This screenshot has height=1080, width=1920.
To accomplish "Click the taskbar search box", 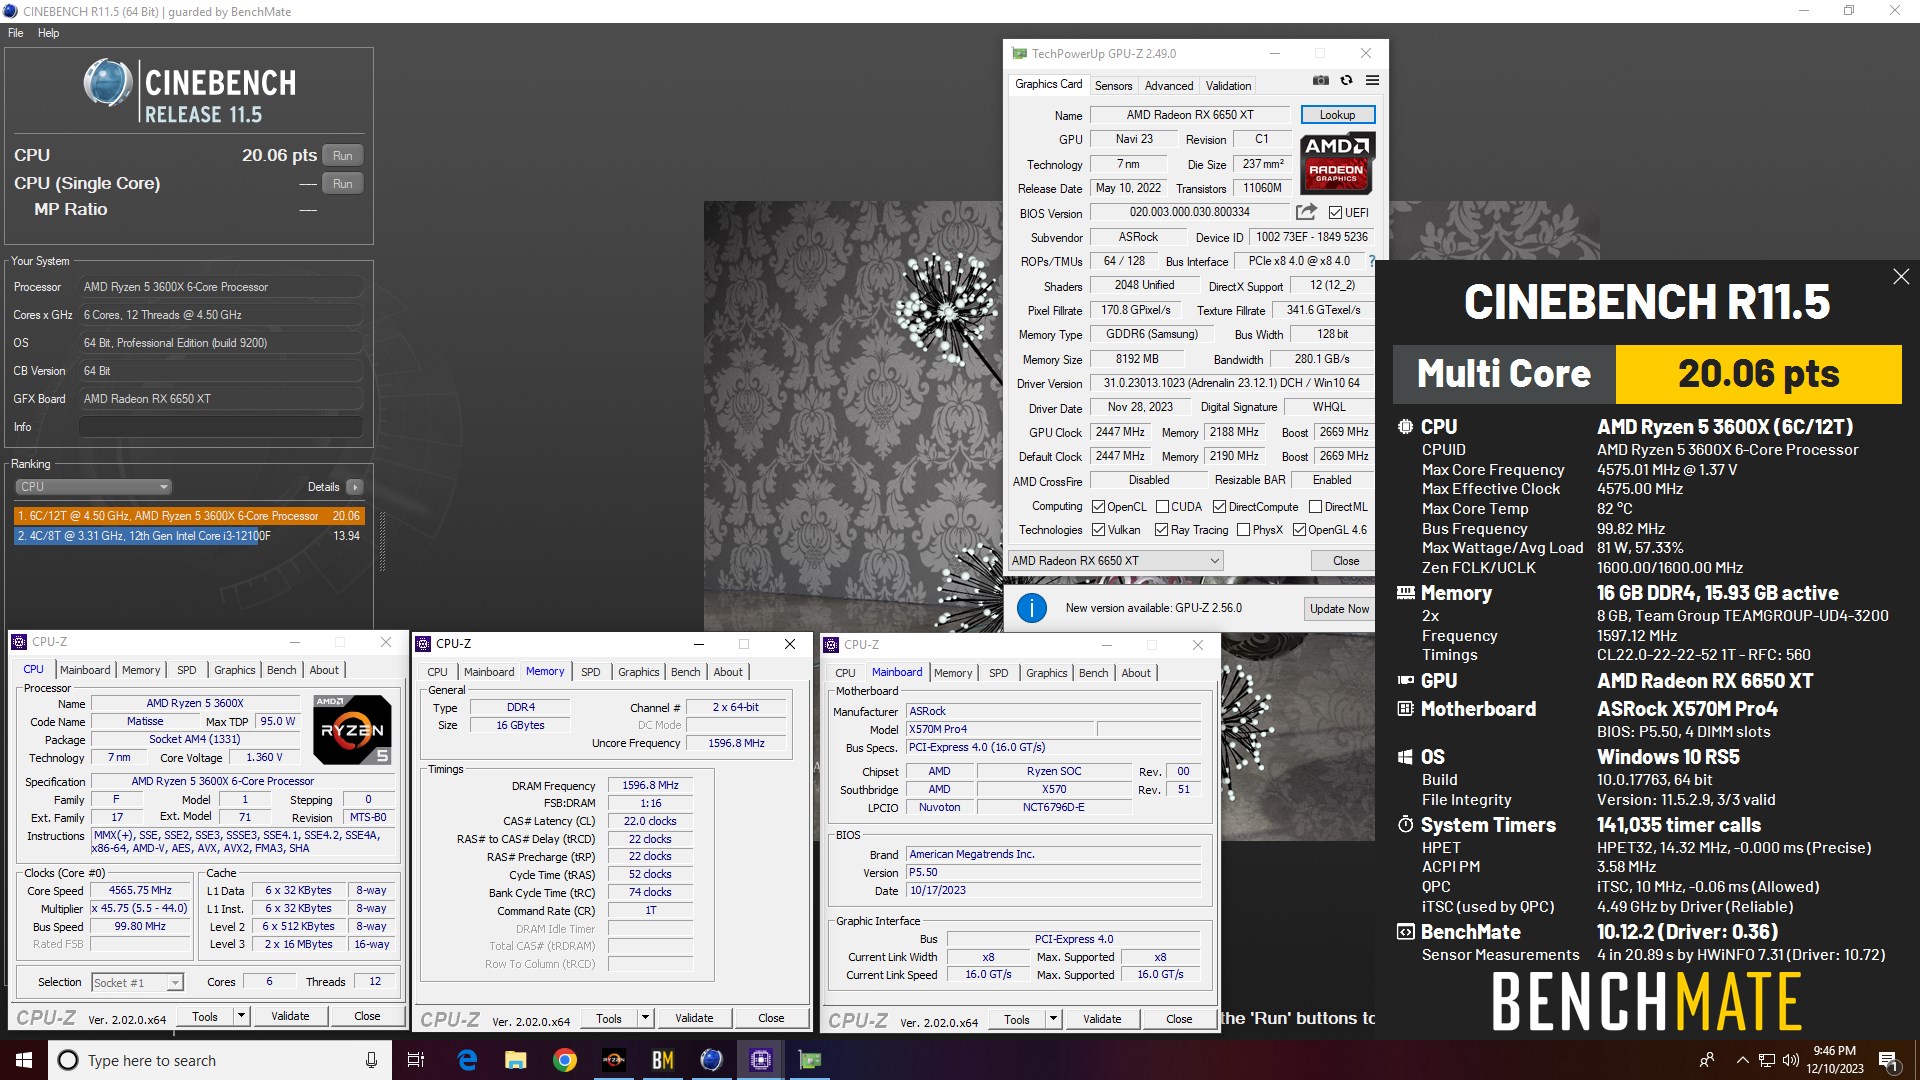I will point(220,1060).
